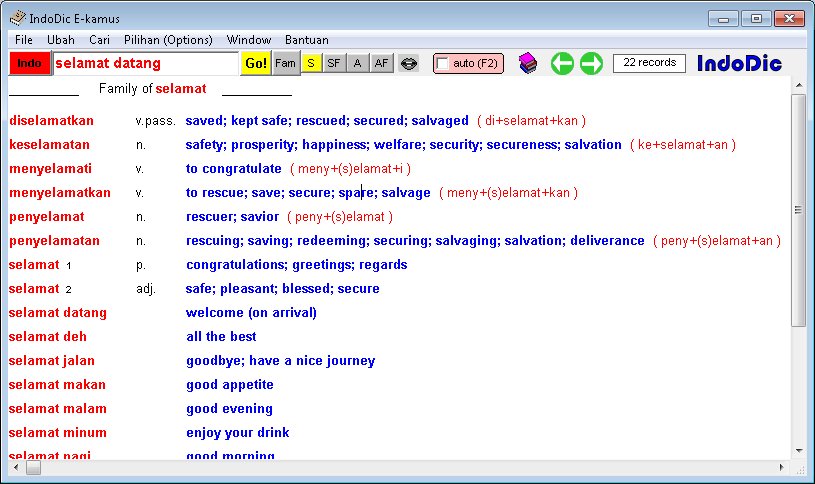Click the vertical scrollbar down arrow

[x=799, y=451]
